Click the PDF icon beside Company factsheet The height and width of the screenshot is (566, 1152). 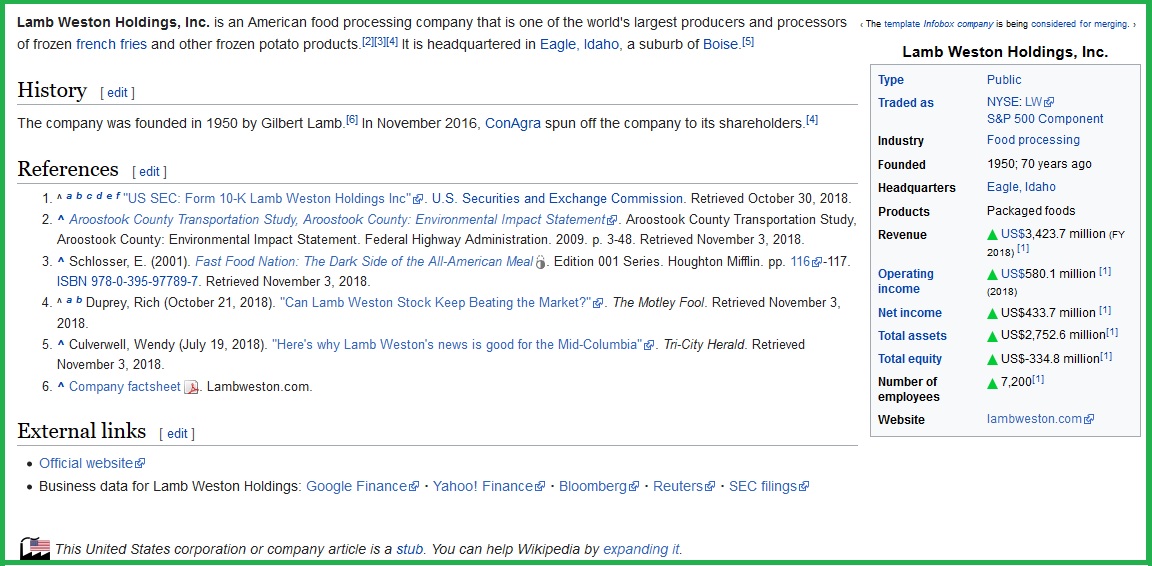pos(191,387)
